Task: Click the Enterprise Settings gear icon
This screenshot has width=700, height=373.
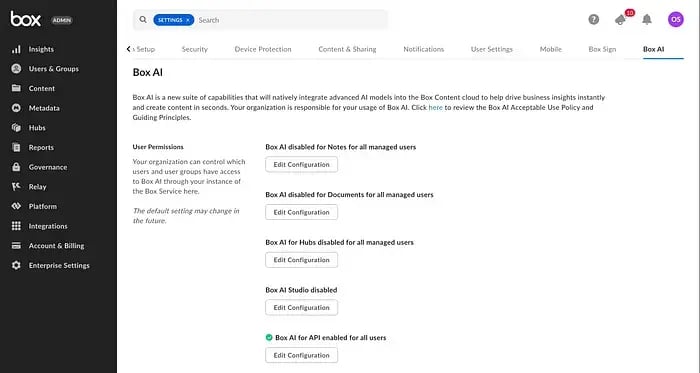Action: point(16,265)
